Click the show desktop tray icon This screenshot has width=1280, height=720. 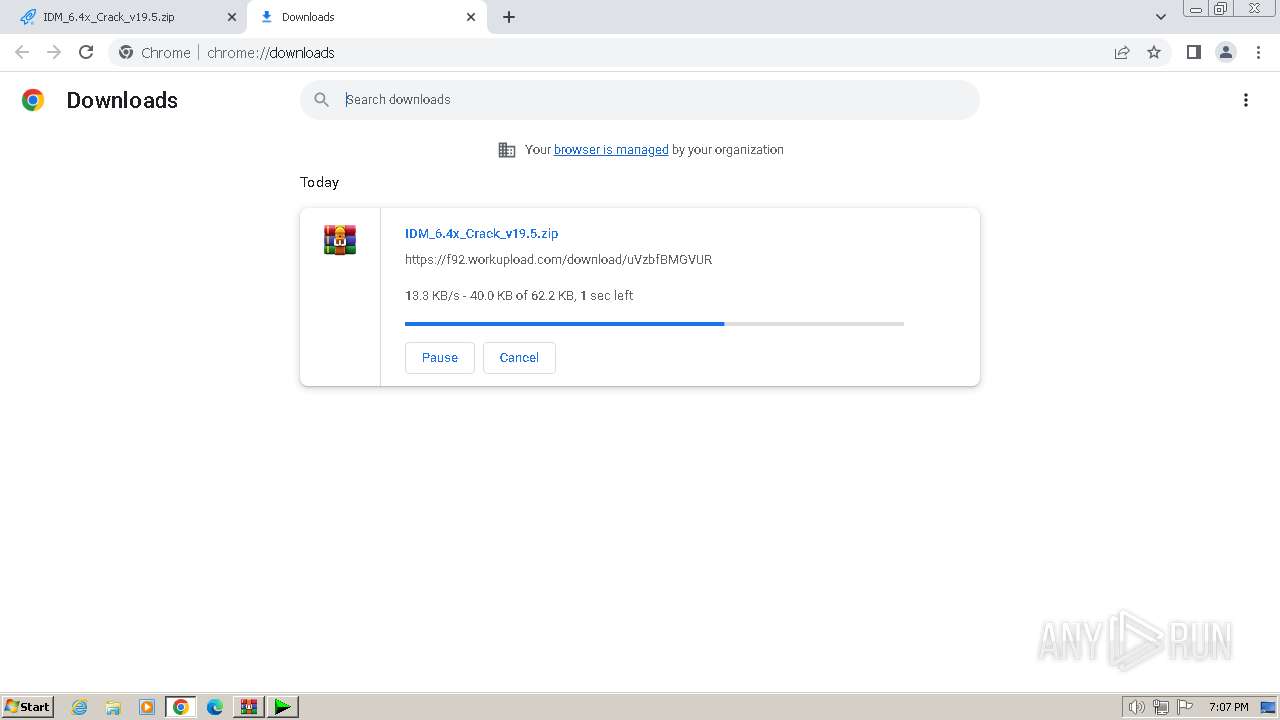pyautogui.click(x=1269, y=707)
